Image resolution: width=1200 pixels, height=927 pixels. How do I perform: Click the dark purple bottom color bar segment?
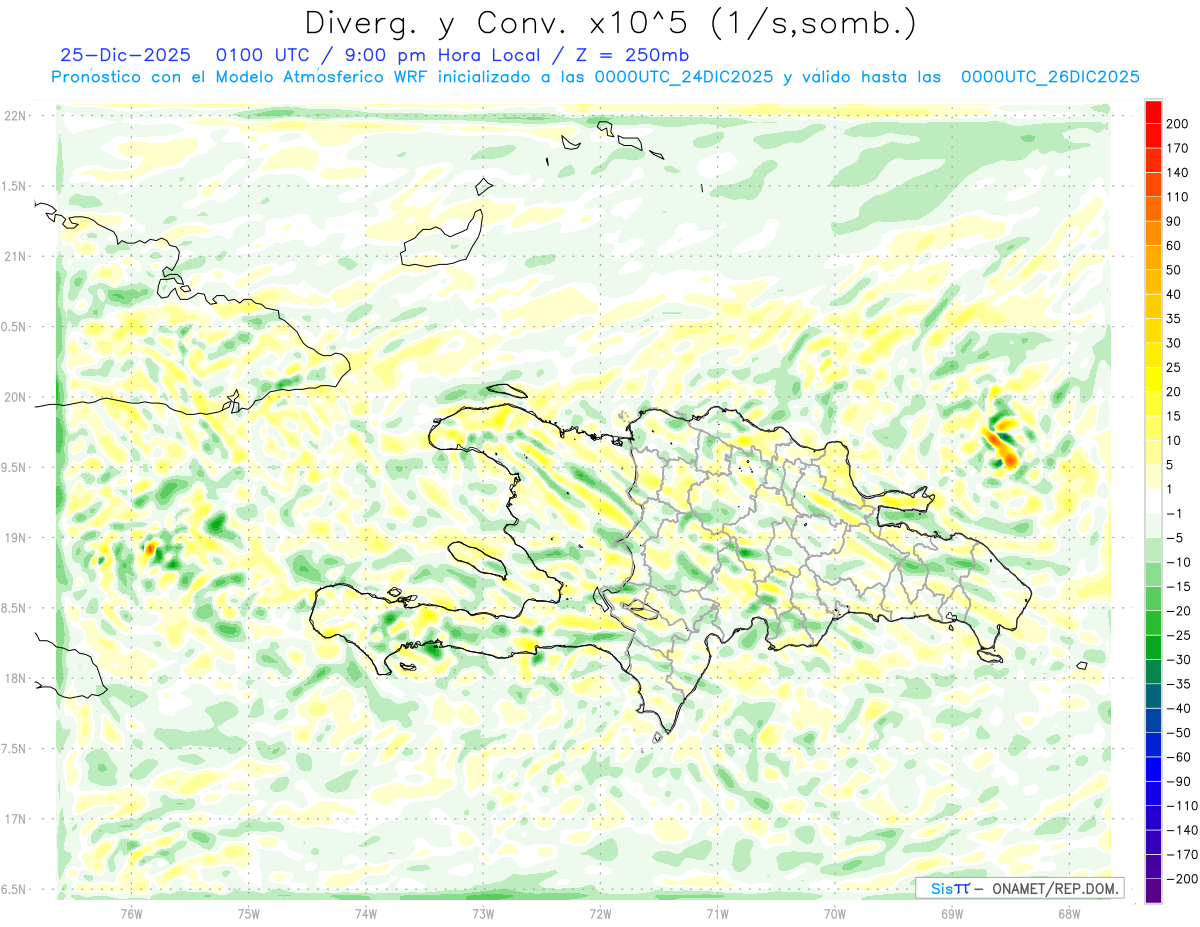click(x=1153, y=890)
